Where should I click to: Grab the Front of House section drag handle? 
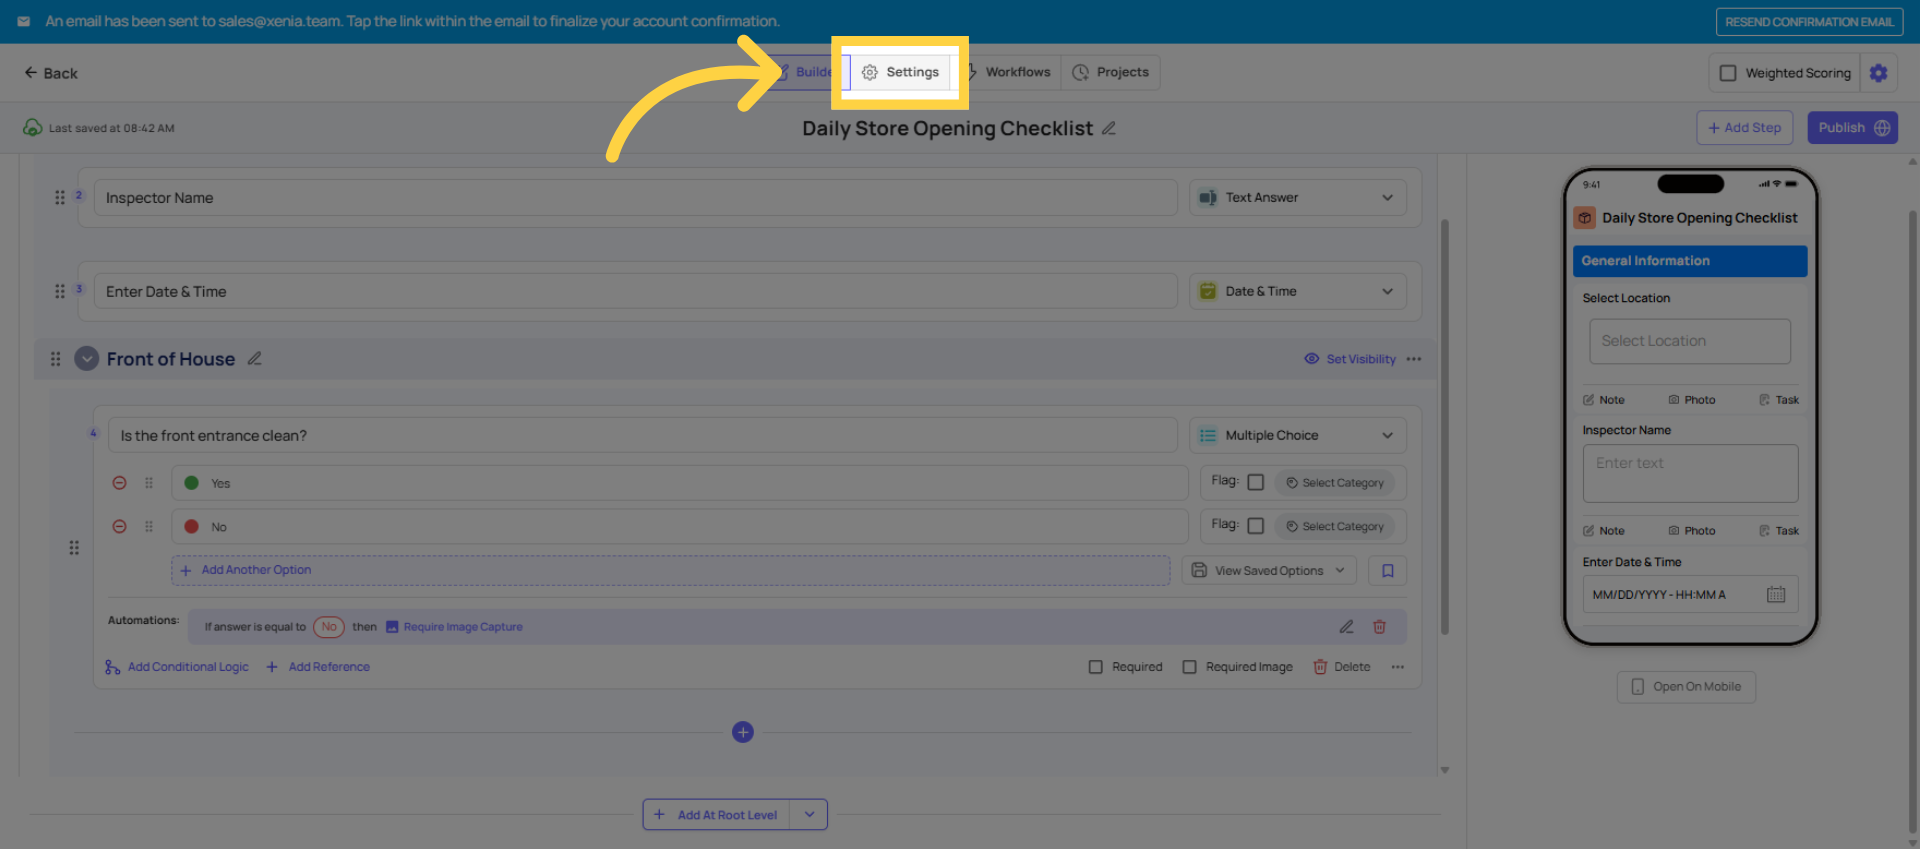click(x=56, y=359)
